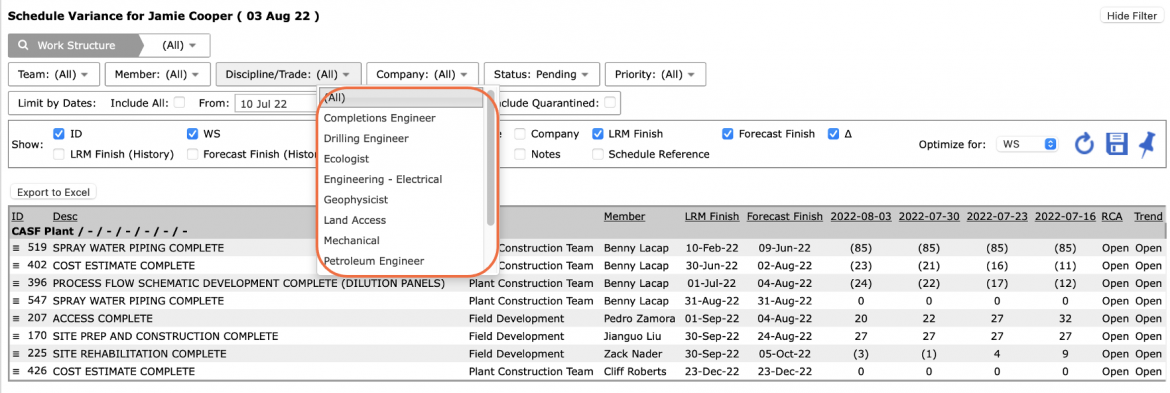Collapse the Discipline/Trade filter dropdown
The image size is (1170, 393).
pyautogui.click(x=288, y=75)
